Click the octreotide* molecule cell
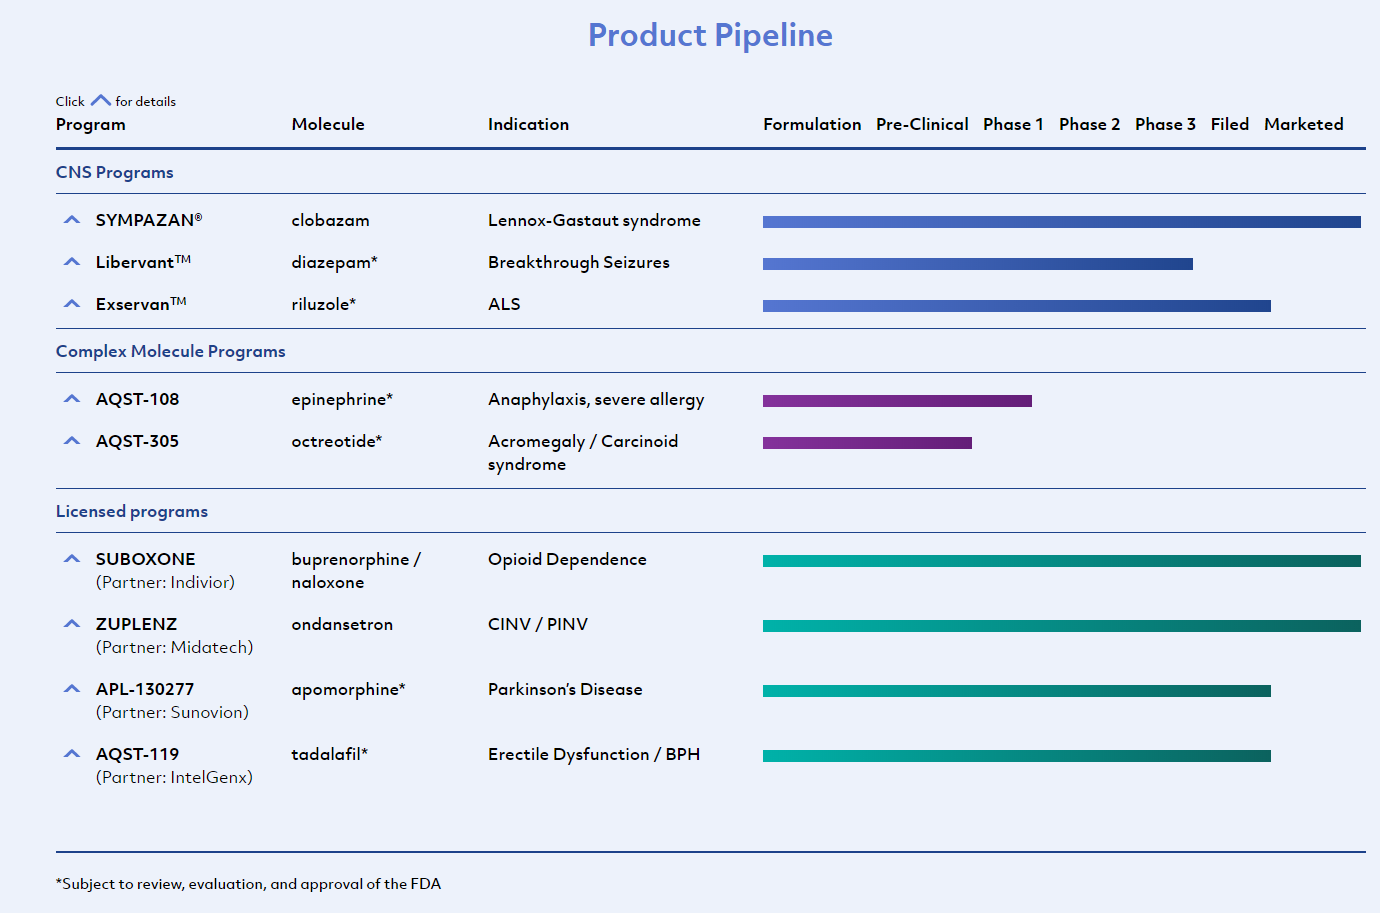The height and width of the screenshot is (913, 1380). point(337,441)
